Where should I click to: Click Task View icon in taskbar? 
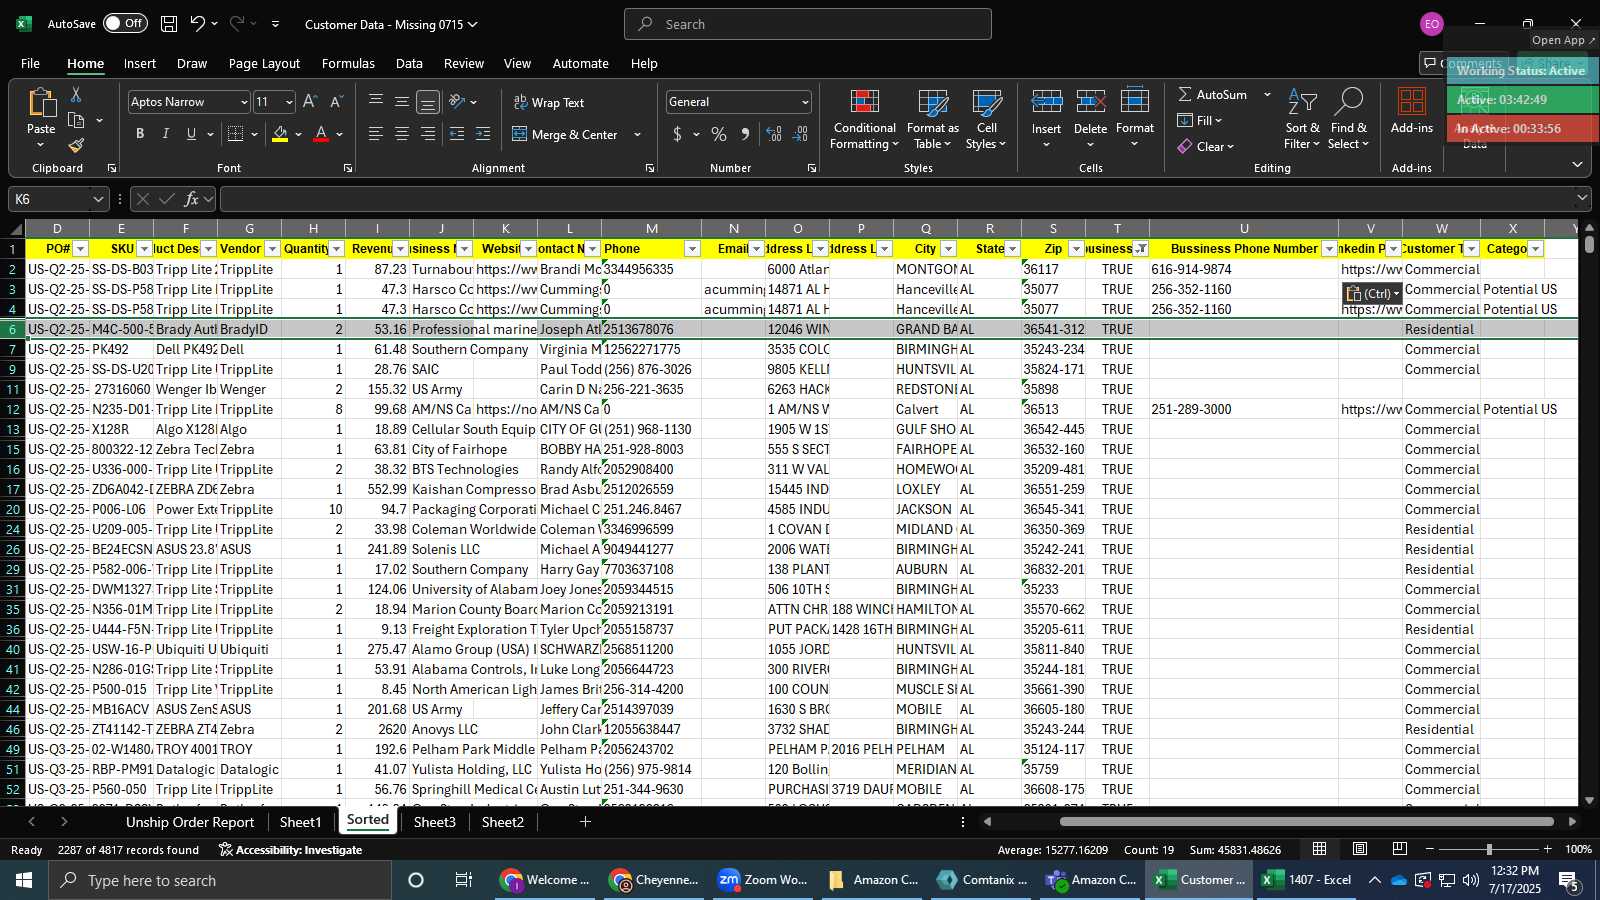[463, 880]
